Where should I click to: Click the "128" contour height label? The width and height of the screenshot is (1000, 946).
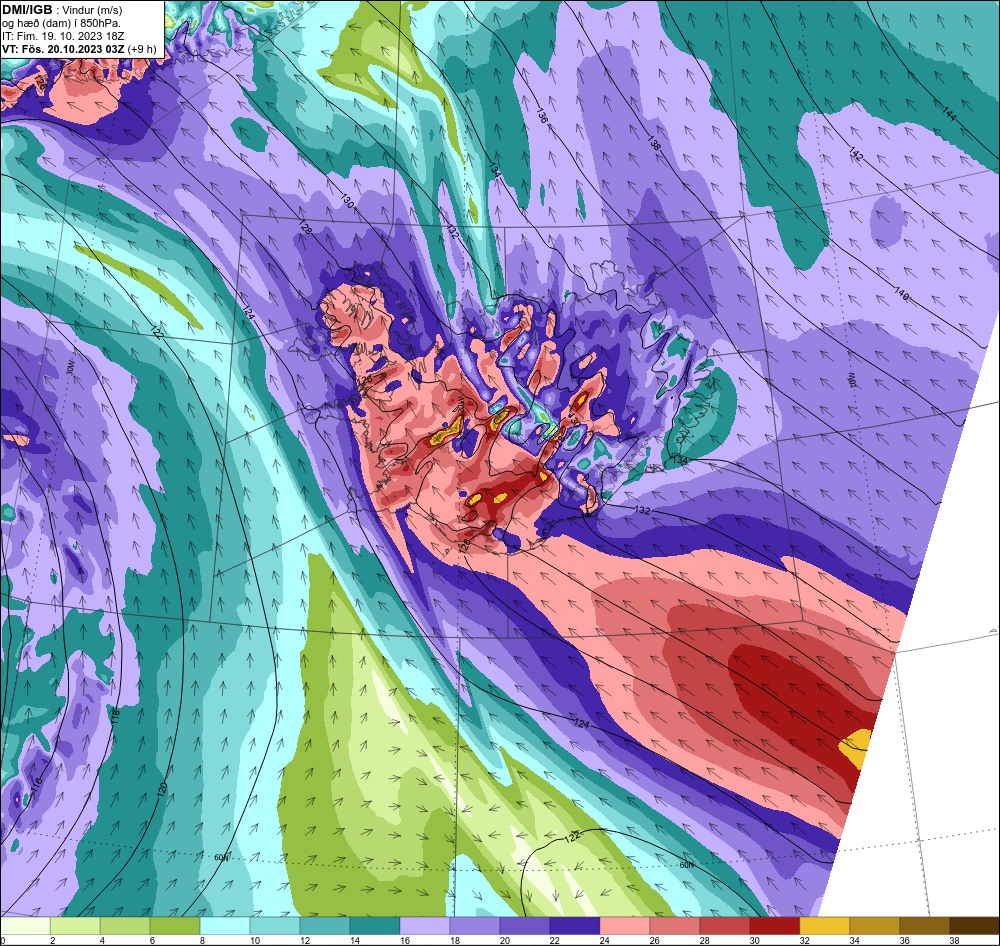click(x=305, y=228)
